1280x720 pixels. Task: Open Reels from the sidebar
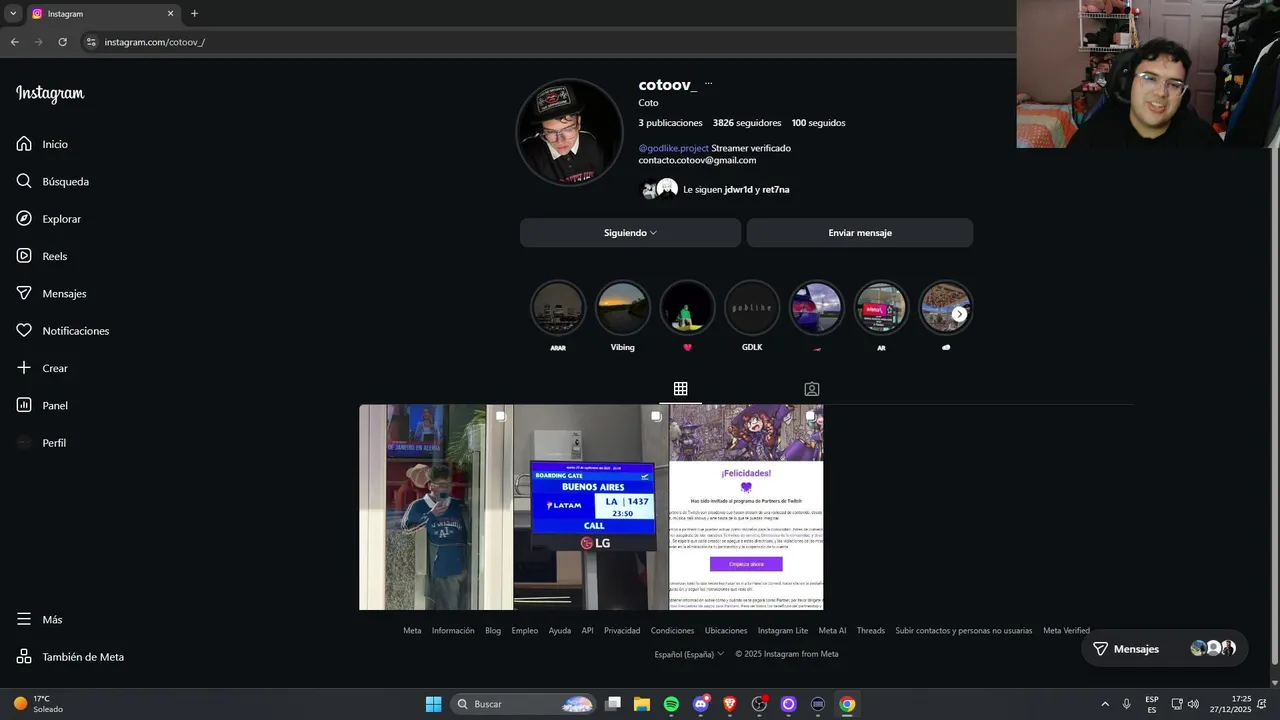[x=42, y=256]
